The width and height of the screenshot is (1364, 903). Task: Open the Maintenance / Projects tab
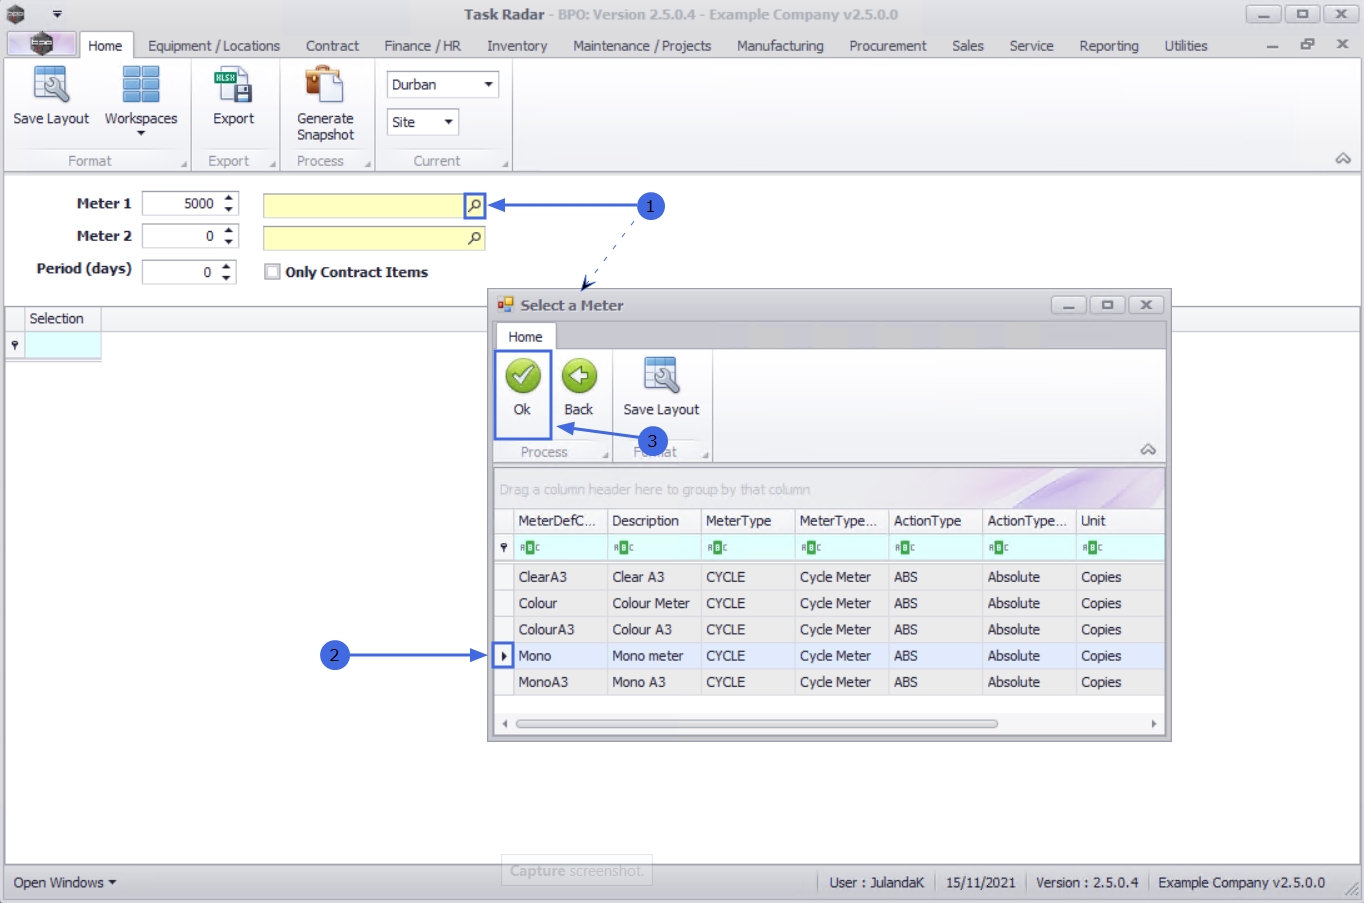642,46
